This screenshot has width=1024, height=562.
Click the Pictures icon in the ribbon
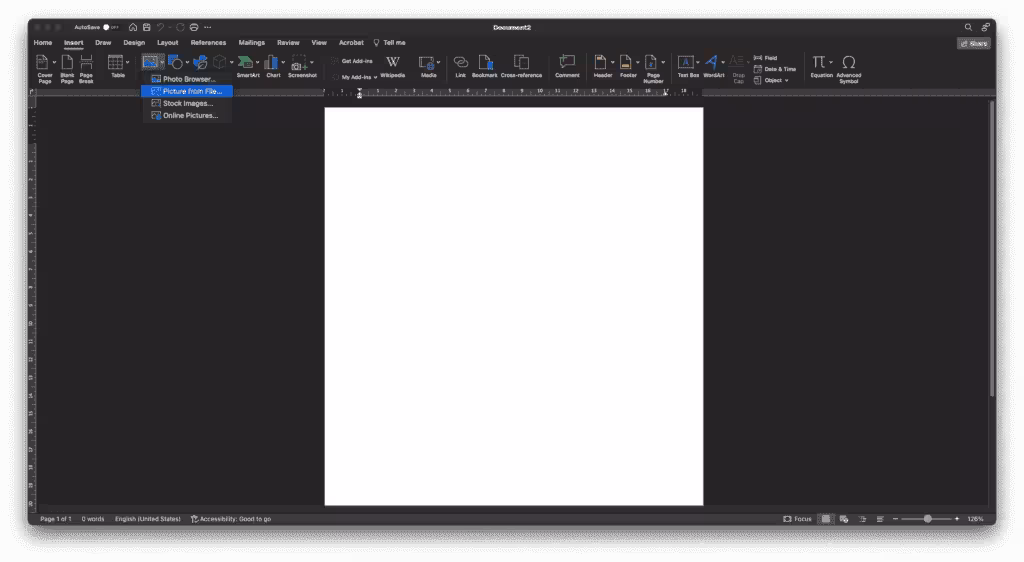[150, 62]
